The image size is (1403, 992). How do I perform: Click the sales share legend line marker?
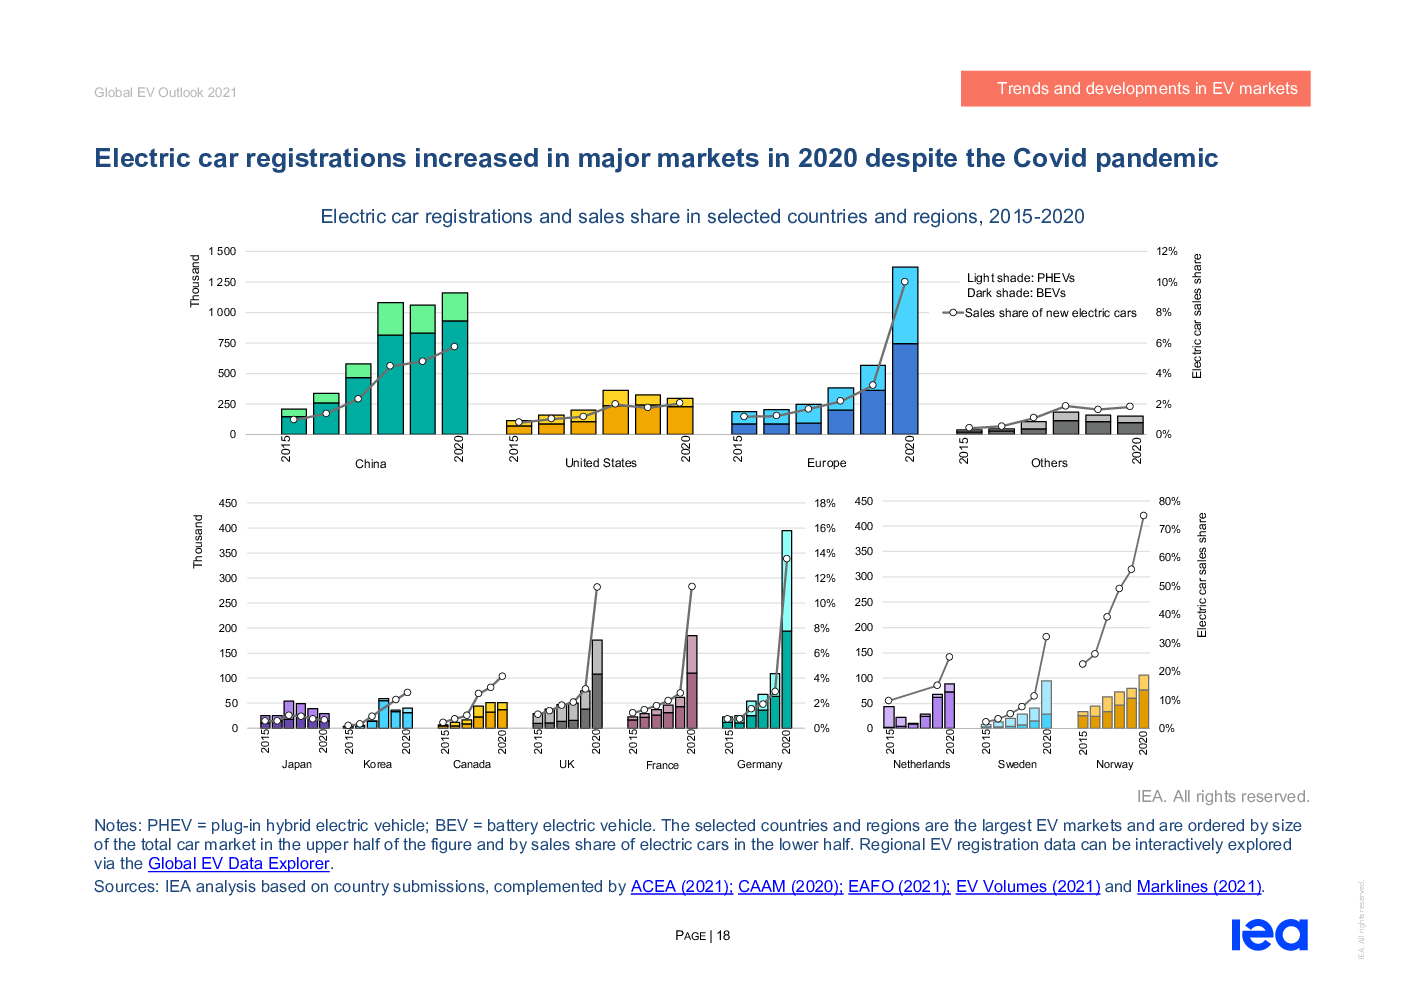[953, 313]
